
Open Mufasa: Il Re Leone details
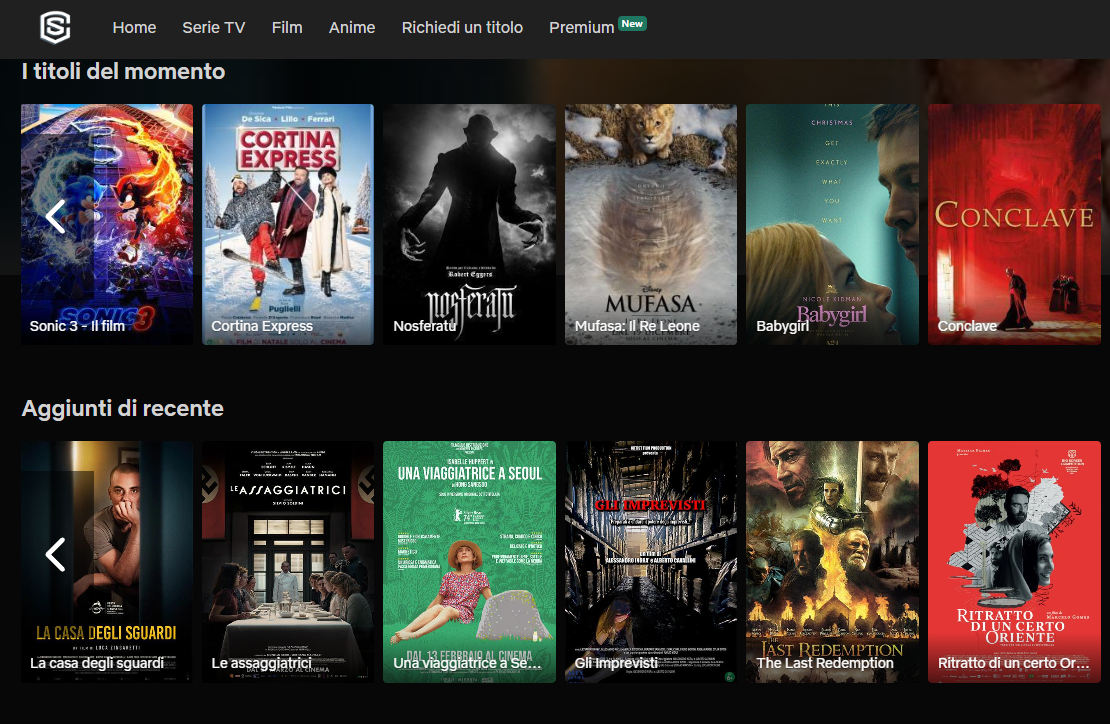tap(650, 224)
